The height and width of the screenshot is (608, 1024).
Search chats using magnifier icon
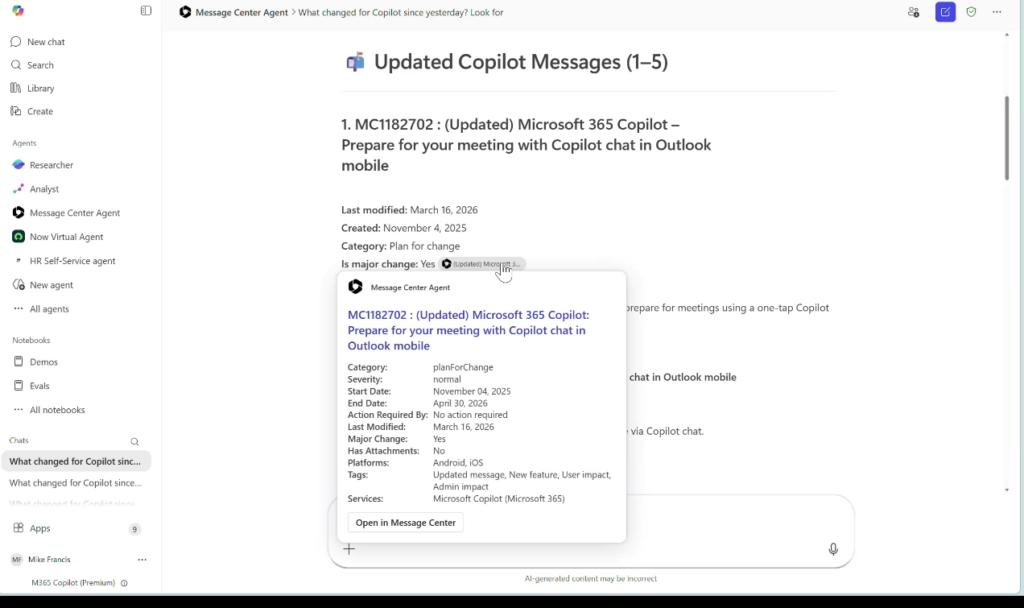click(x=135, y=441)
